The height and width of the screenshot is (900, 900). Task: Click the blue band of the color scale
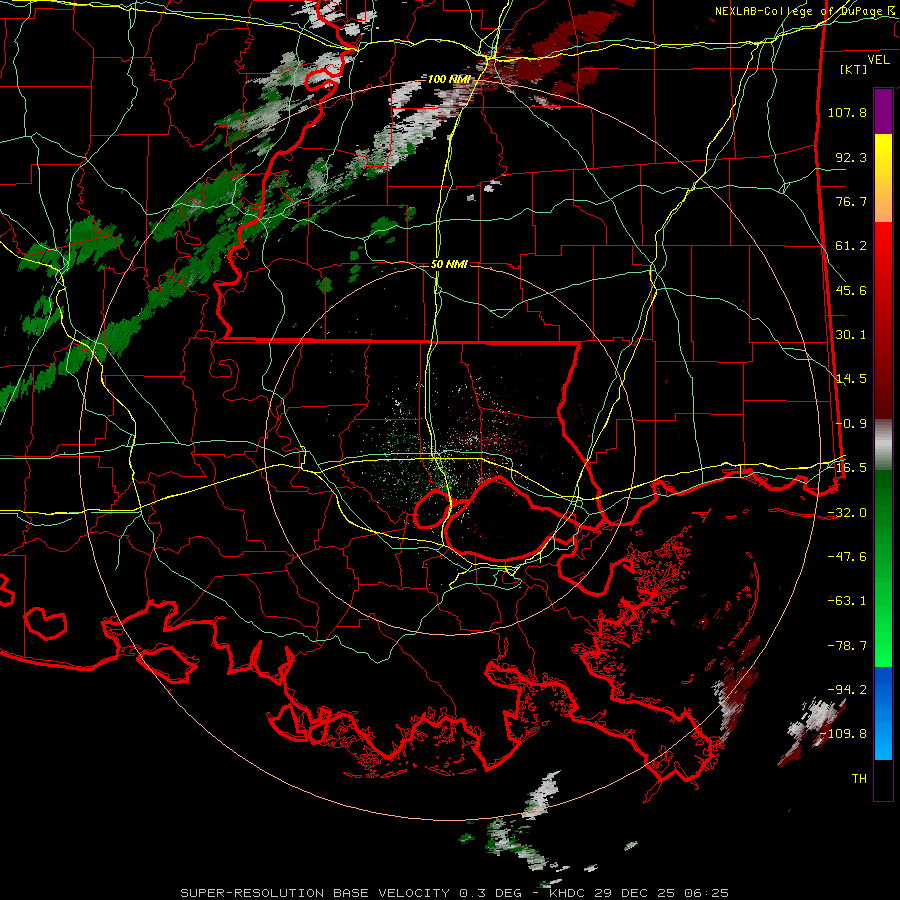point(883,713)
